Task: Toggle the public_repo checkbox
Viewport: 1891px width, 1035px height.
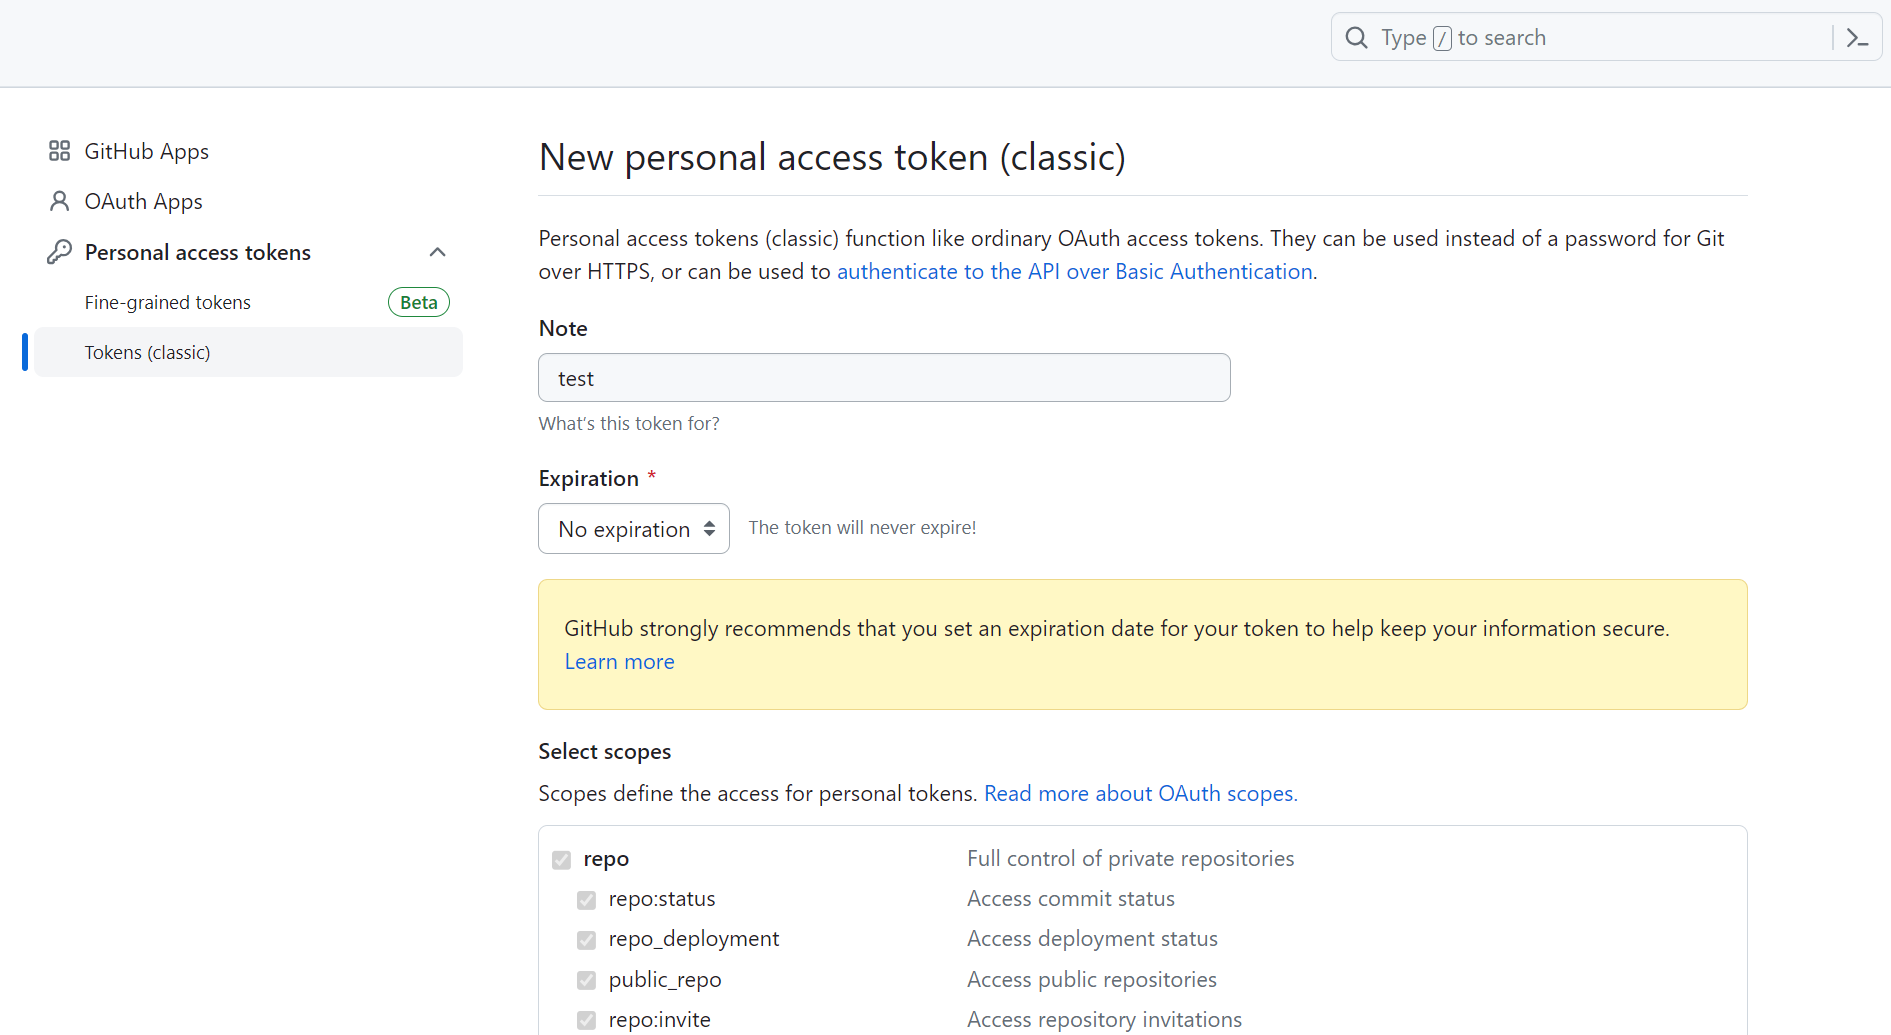Action: tap(587, 980)
